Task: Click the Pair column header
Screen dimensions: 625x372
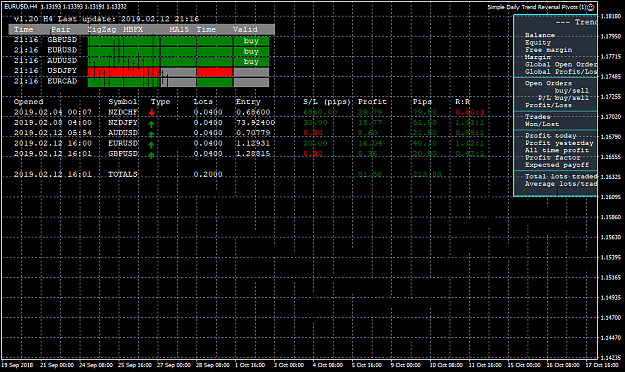Action: coord(61,30)
